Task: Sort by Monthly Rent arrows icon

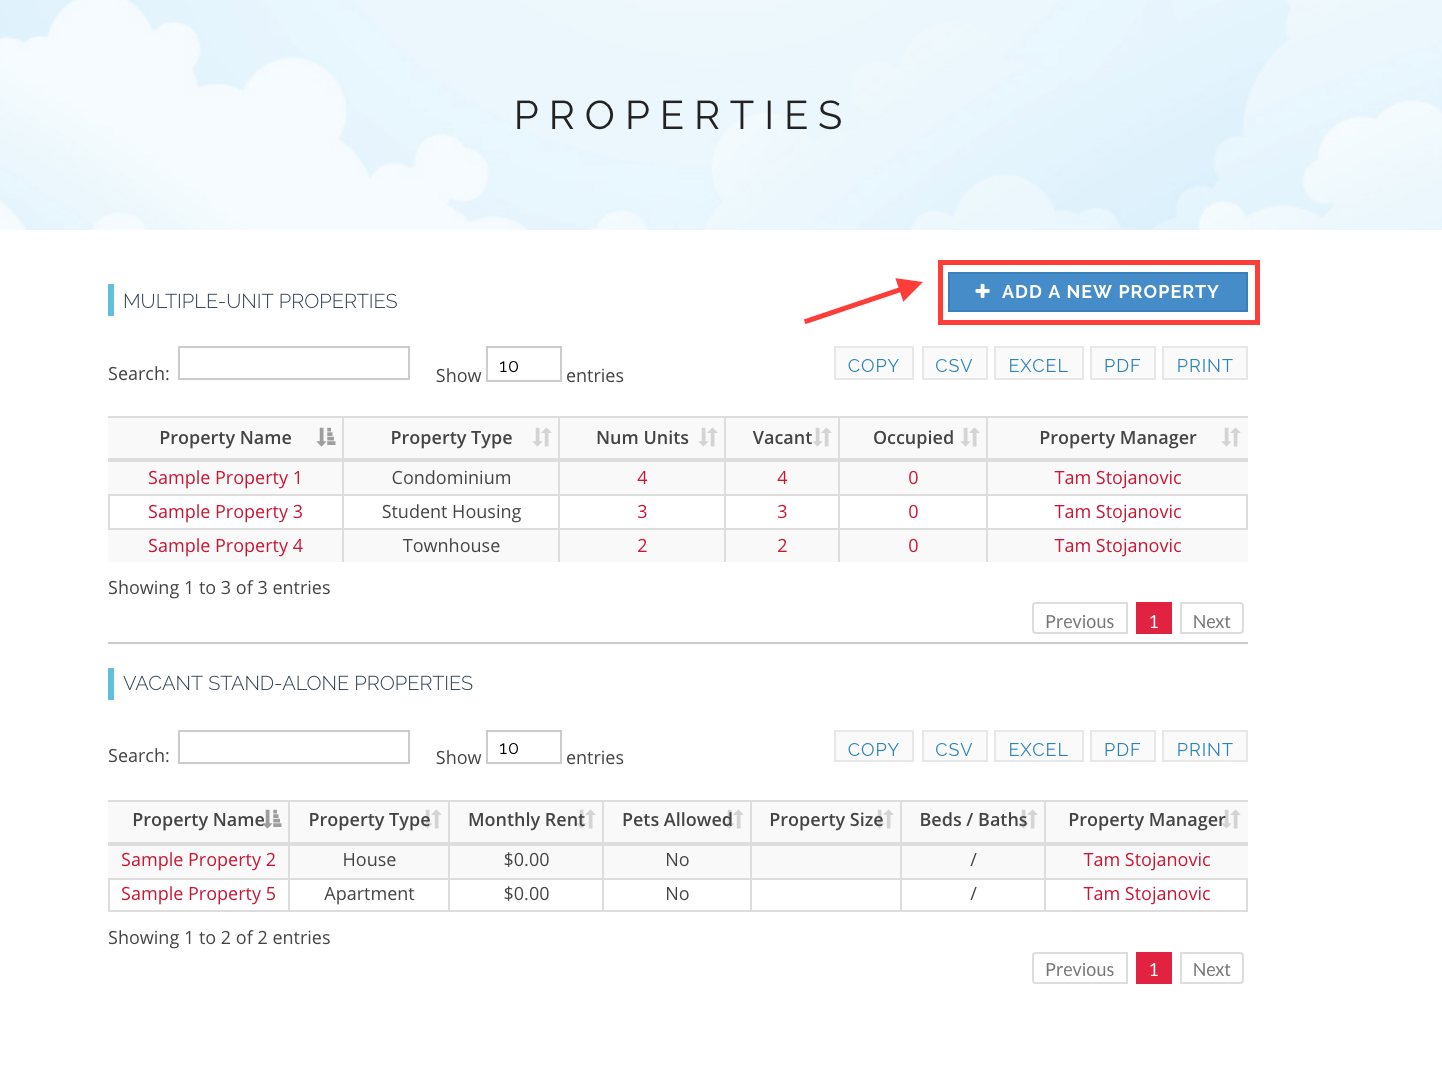Action: [588, 819]
